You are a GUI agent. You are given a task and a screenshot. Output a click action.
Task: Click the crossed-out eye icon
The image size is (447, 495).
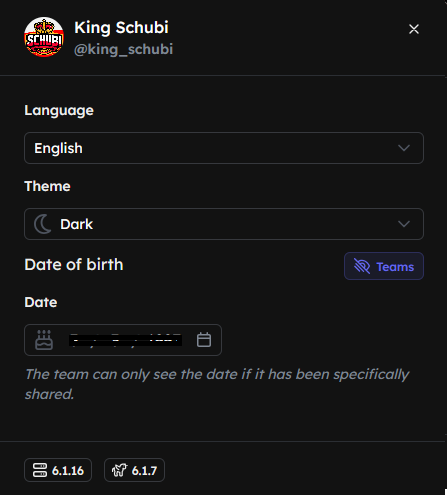point(362,266)
